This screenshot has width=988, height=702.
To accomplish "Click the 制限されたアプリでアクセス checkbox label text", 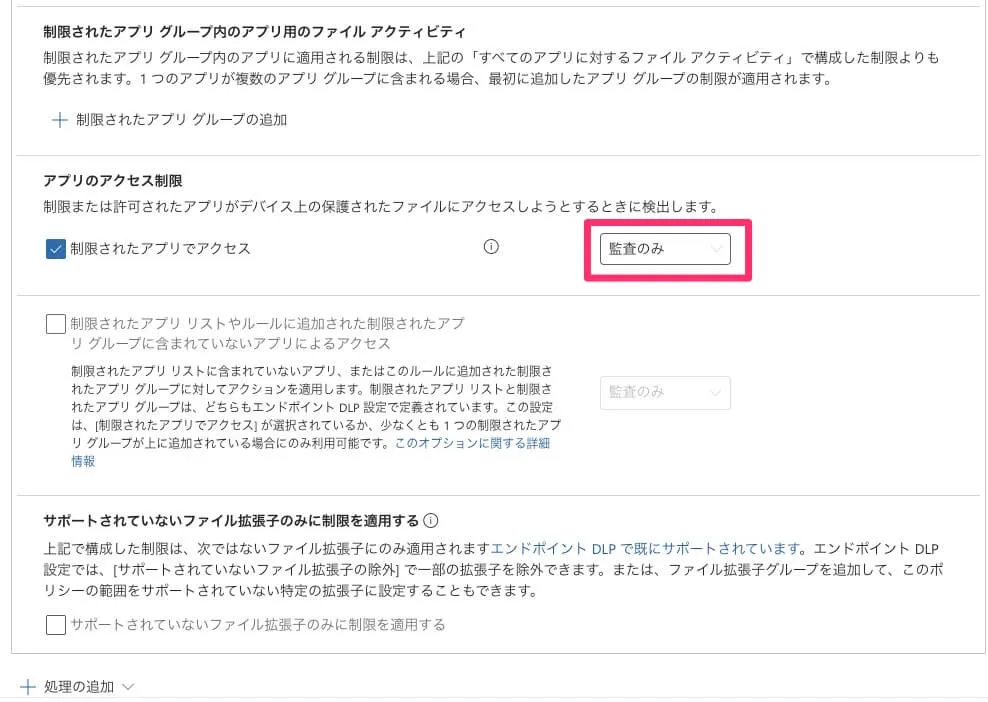I will [160, 249].
